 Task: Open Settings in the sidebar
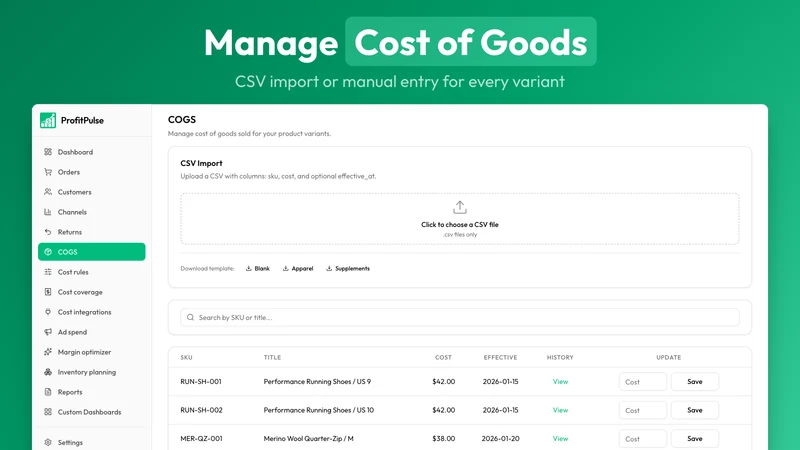[91, 442]
